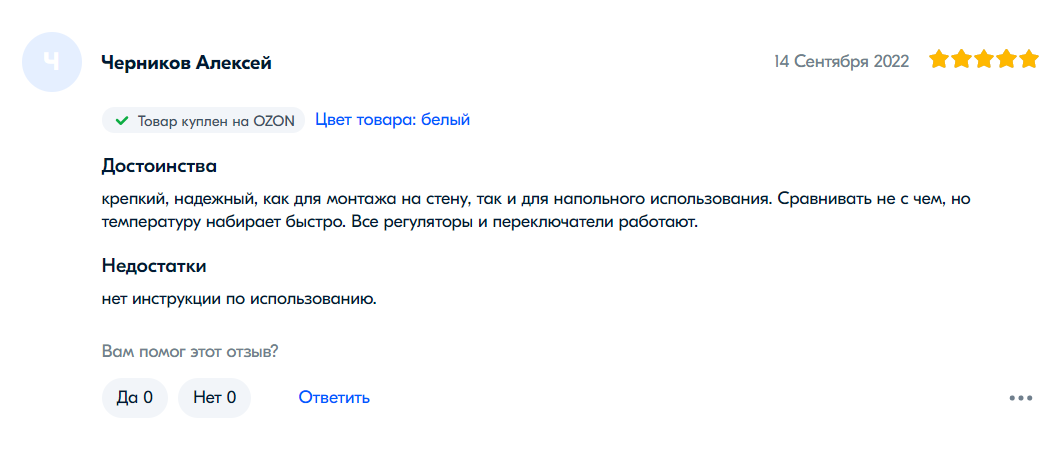The height and width of the screenshot is (465, 1061).
Task: Click the "Ответить" reply link
Action: click(x=334, y=398)
